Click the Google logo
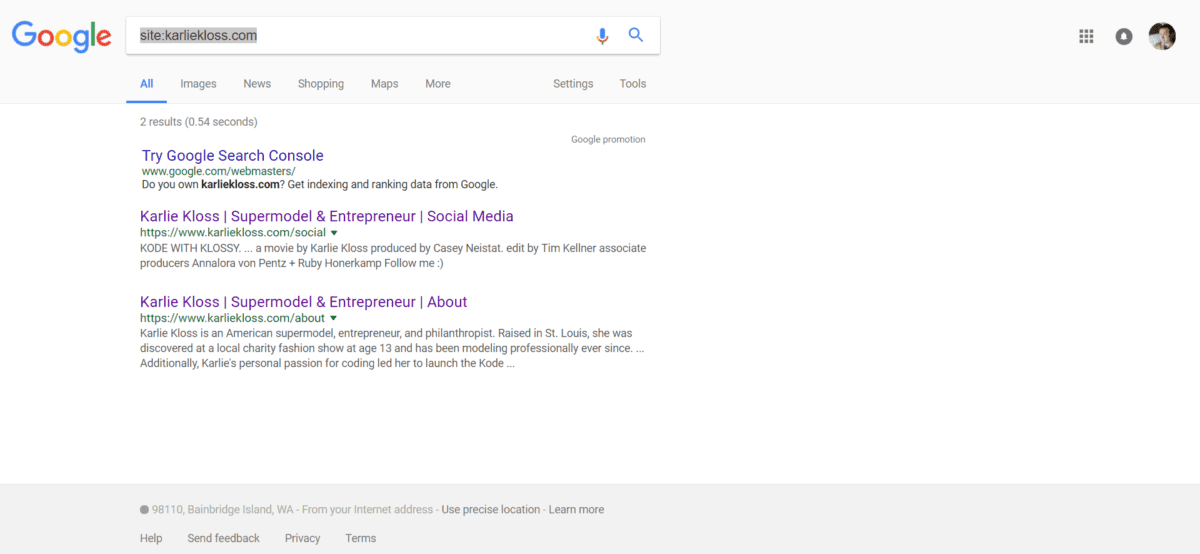Viewport: 1200px width, 554px height. coord(61,36)
